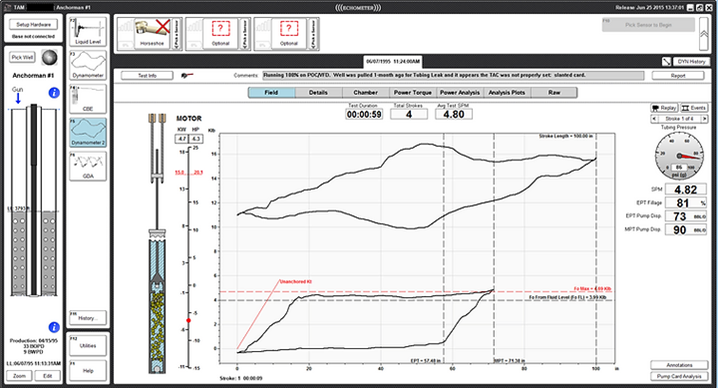Click the Base not connected status

tap(33, 36)
